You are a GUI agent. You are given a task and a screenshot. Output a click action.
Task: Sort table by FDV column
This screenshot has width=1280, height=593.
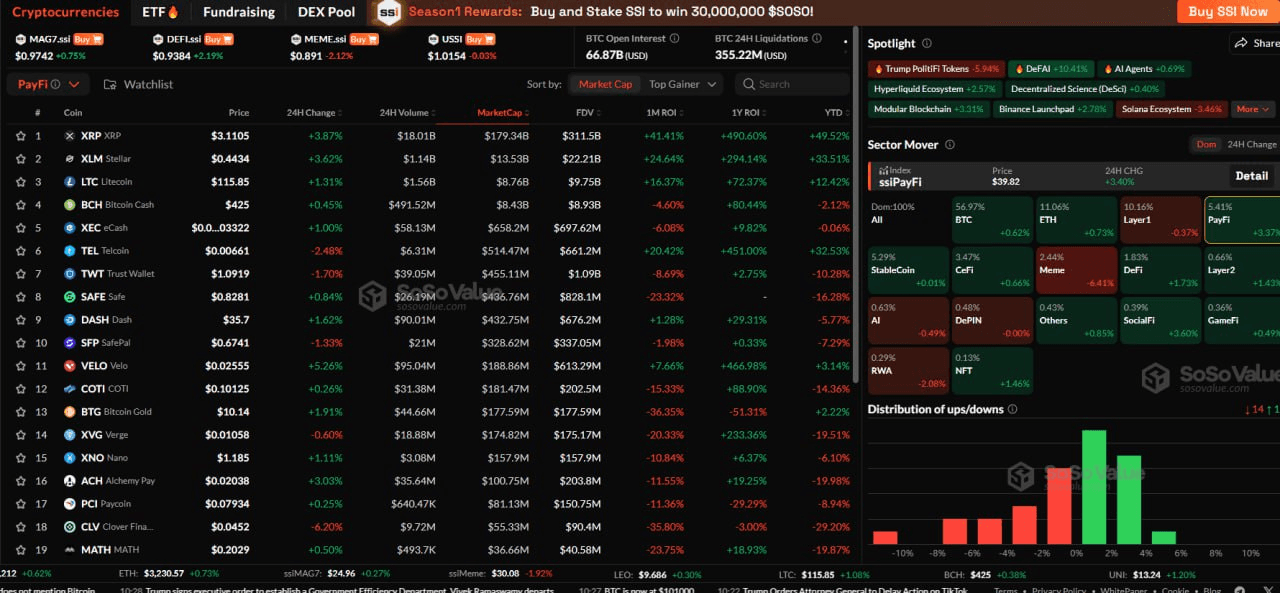[x=588, y=113]
